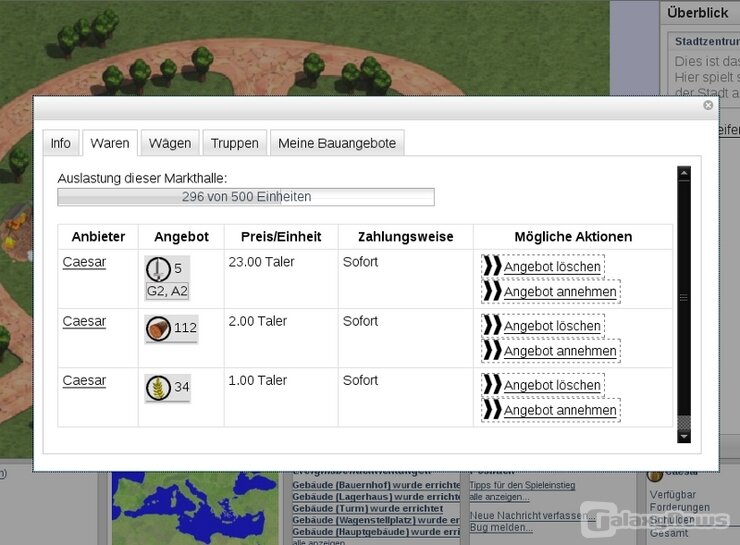Delete the 23.00 Taler sword offer

[552, 267]
